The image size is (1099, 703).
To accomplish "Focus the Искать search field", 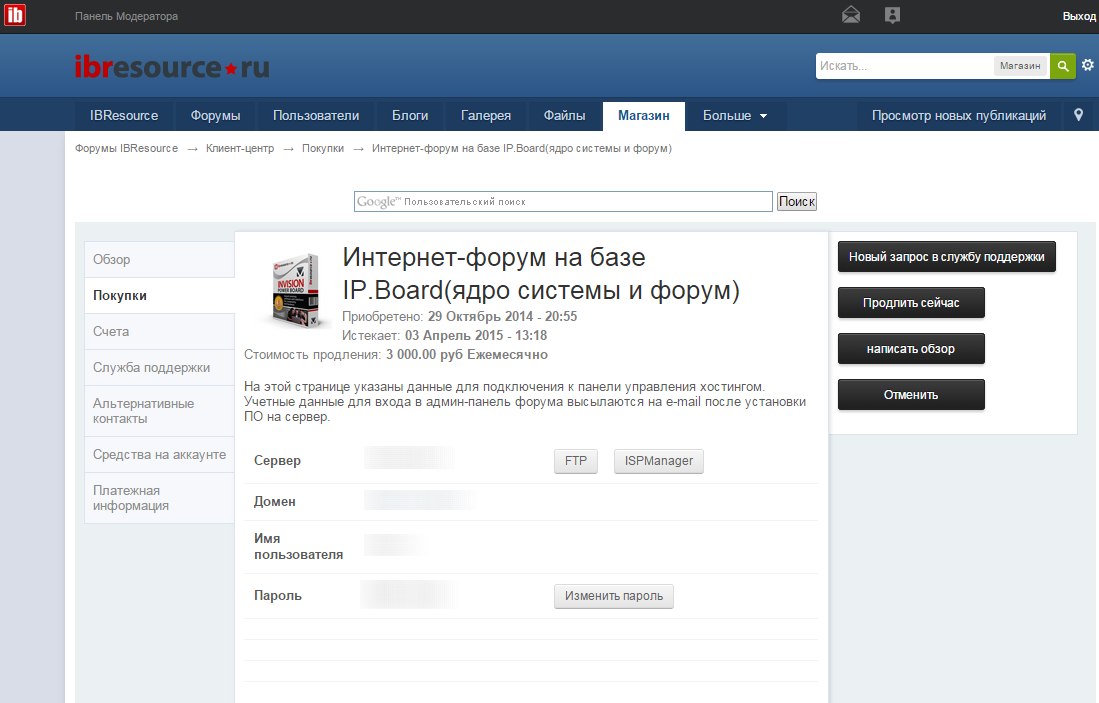I will 904,66.
